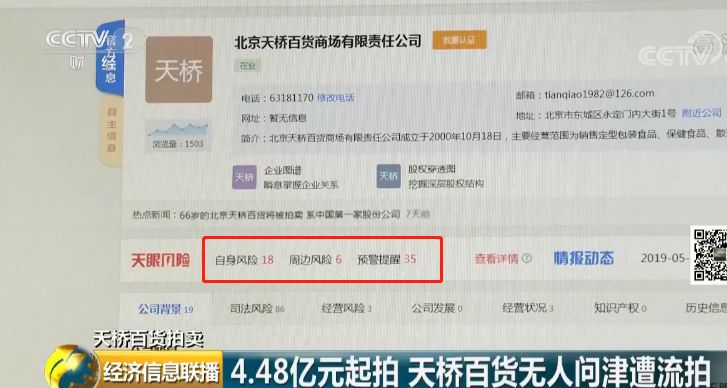Image resolution: width=727 pixels, height=388 pixels.
Task: Click the 股权穿透图 label text
Action: [x=432, y=169]
